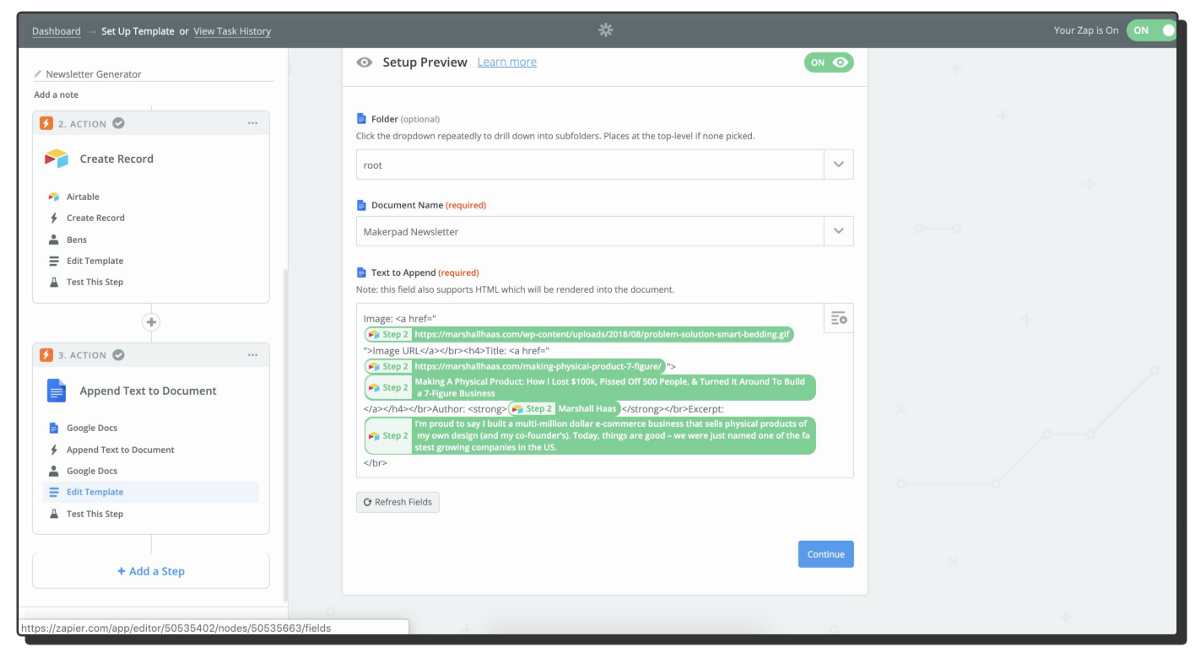Click Refresh Fields button
Screen dimensions: 1200x668
click(x=397, y=502)
